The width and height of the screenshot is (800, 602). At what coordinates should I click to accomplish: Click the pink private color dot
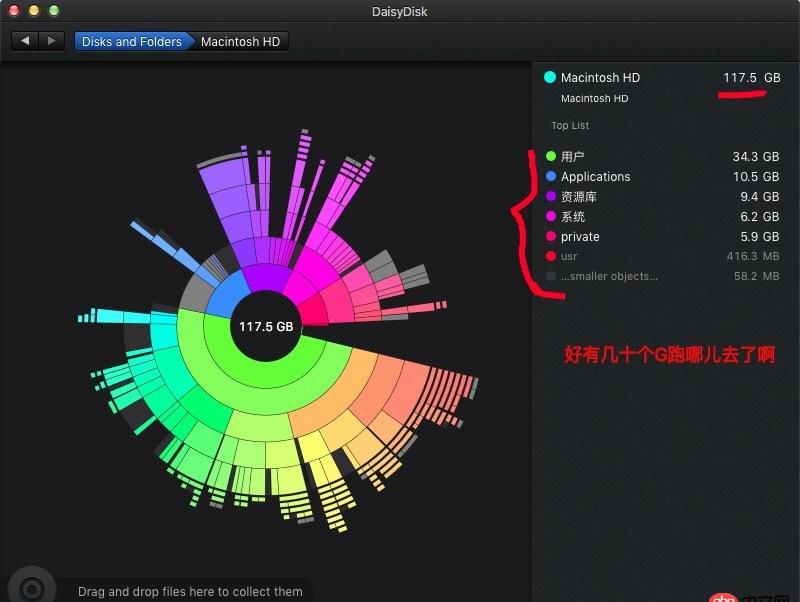[x=551, y=236]
